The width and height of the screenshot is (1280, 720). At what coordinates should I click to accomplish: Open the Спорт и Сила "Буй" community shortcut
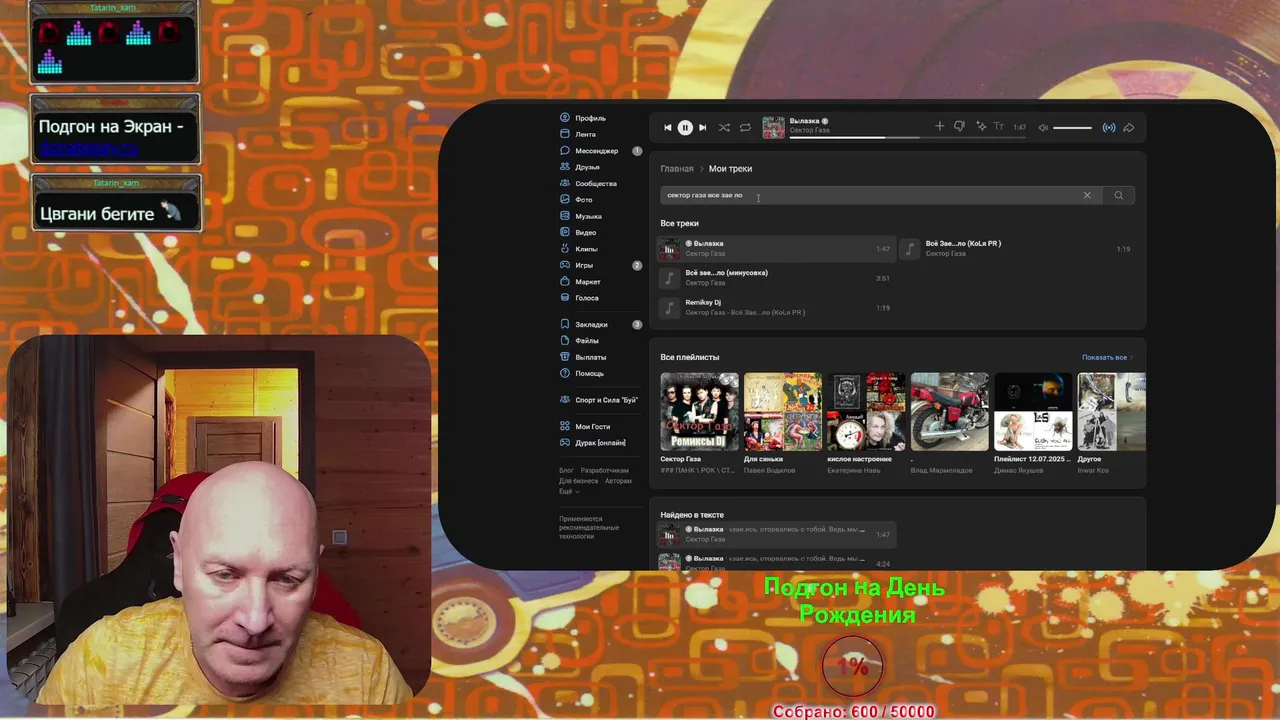[x=599, y=400]
